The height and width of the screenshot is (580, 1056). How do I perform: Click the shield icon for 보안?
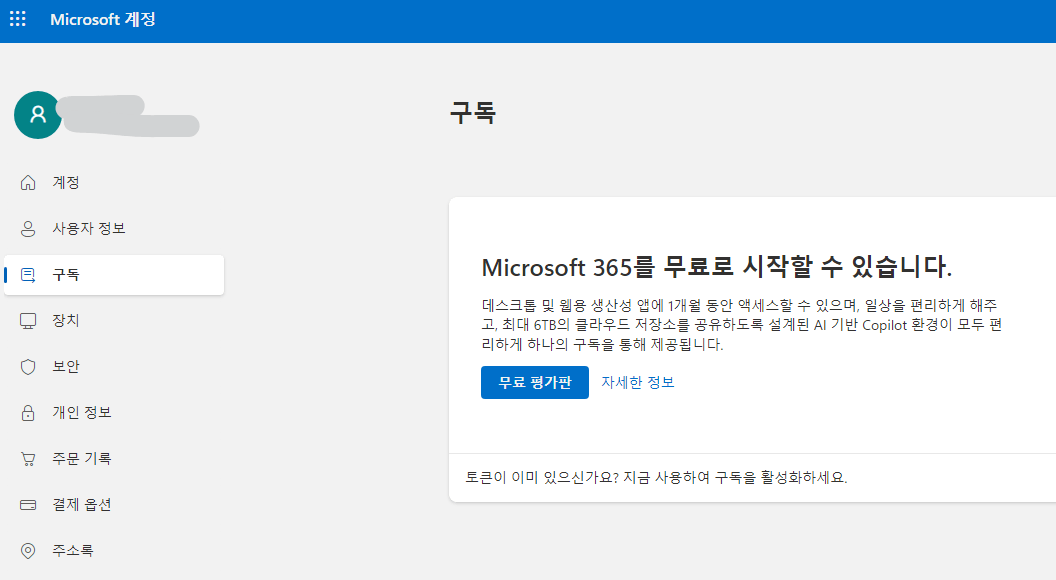pyautogui.click(x=28, y=367)
